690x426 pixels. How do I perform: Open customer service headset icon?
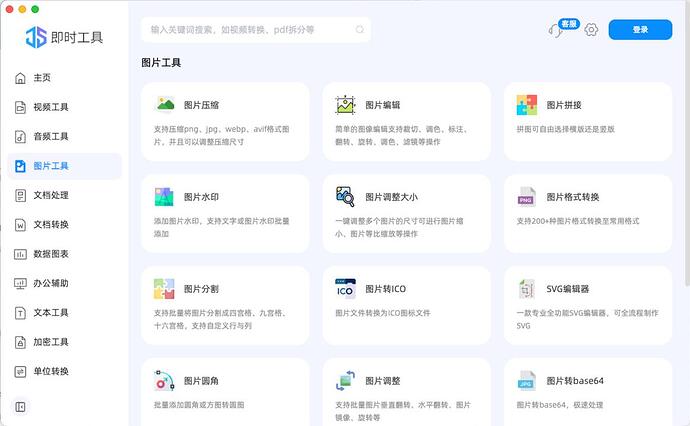[x=556, y=30]
